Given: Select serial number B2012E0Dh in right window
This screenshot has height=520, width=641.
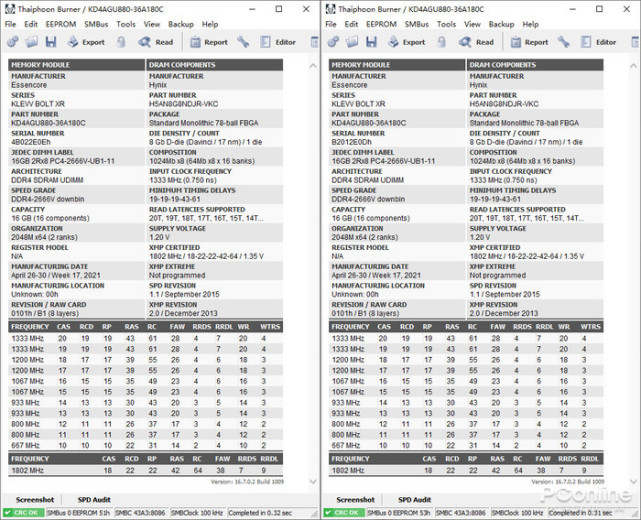Looking at the screenshot, I should pyautogui.click(x=352, y=142).
